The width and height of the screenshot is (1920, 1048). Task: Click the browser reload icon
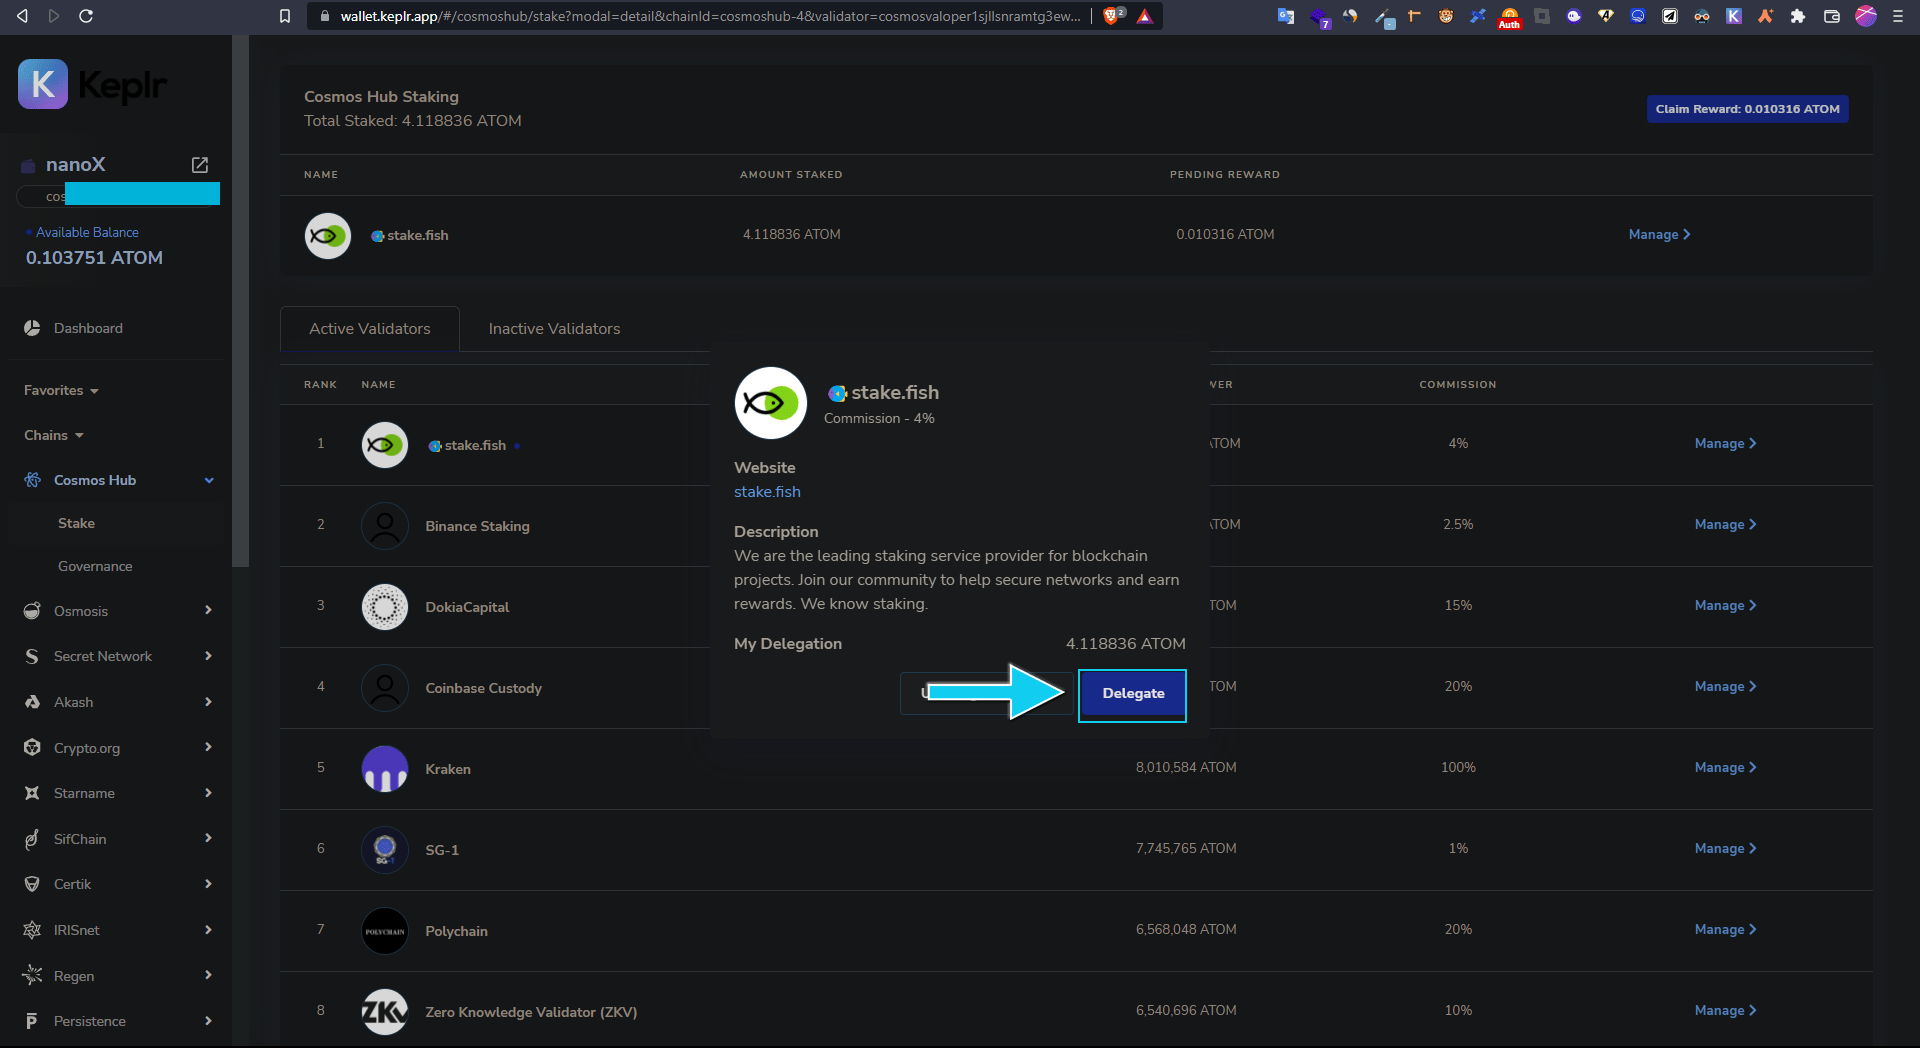(x=86, y=16)
